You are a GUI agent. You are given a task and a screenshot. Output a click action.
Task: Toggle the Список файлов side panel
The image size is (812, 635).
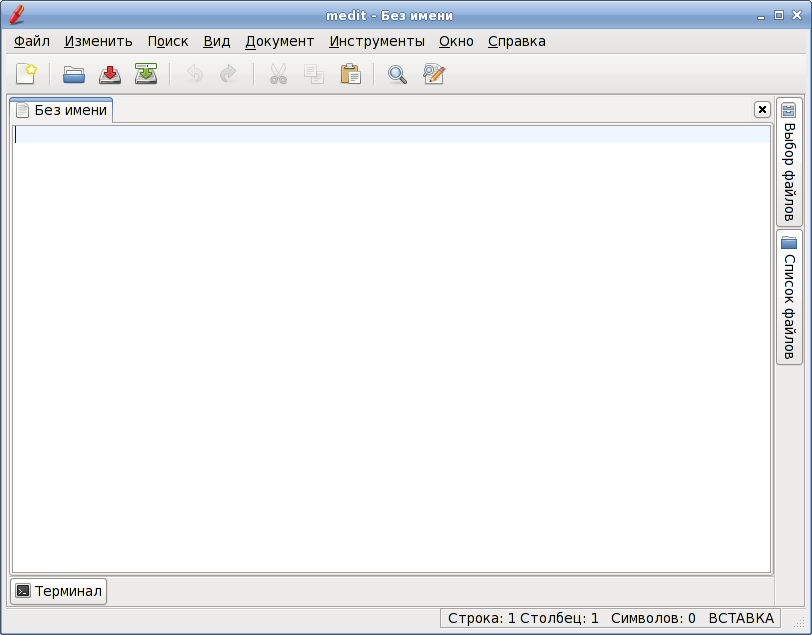pyautogui.click(x=789, y=298)
